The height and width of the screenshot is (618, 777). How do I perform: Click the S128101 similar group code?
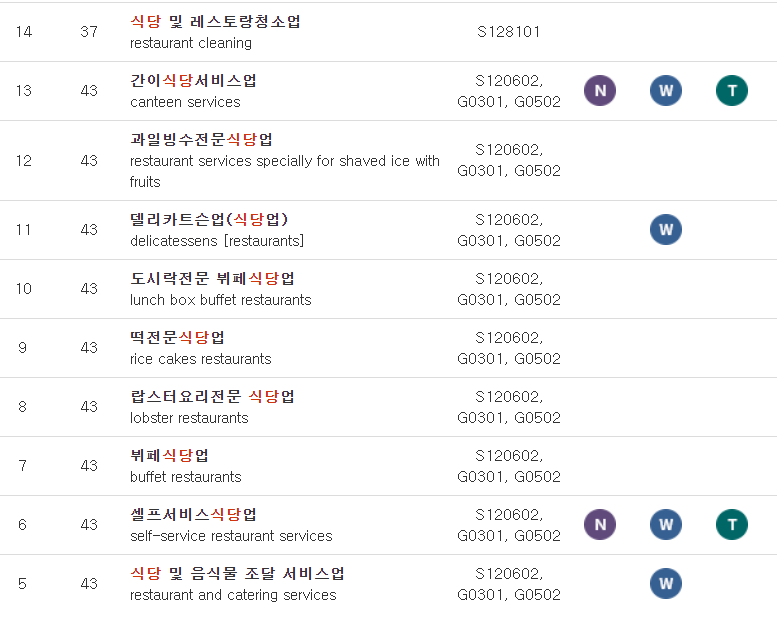tap(508, 32)
